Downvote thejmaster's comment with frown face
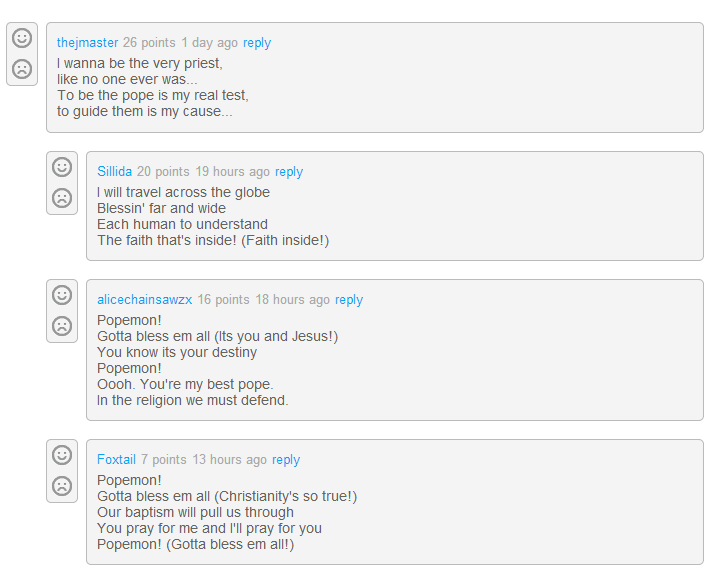This screenshot has height=568, width=711. point(22,69)
